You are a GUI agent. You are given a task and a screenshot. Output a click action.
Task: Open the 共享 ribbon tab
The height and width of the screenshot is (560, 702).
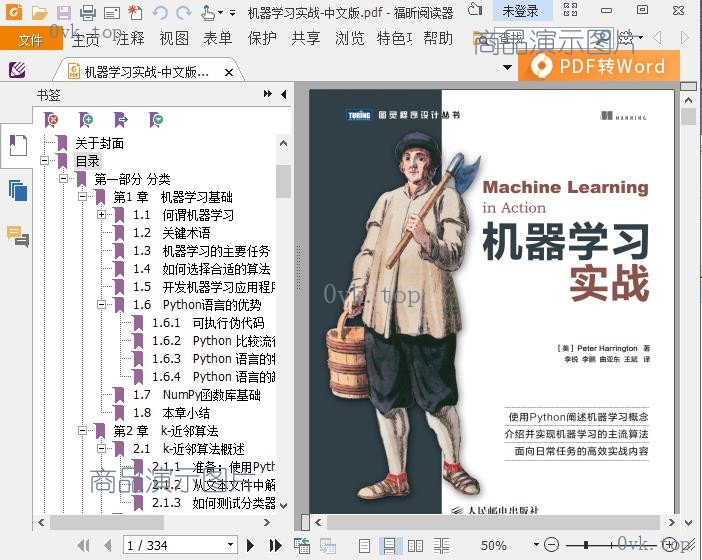[306, 38]
